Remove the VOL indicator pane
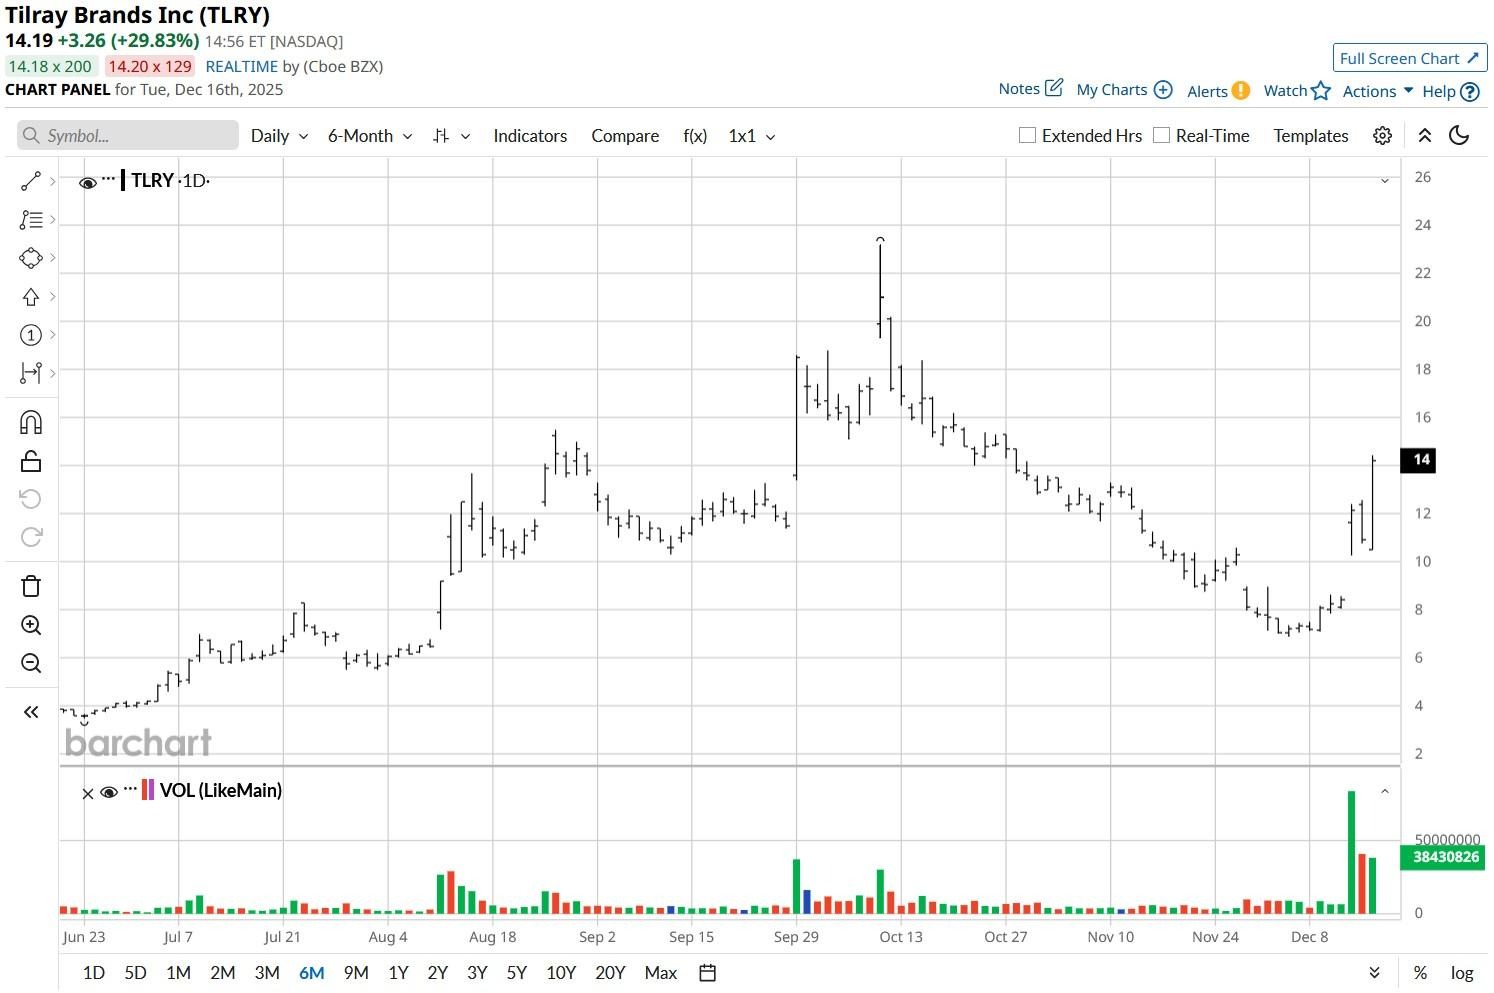Screen dimensions: 1494x993 click(x=87, y=794)
